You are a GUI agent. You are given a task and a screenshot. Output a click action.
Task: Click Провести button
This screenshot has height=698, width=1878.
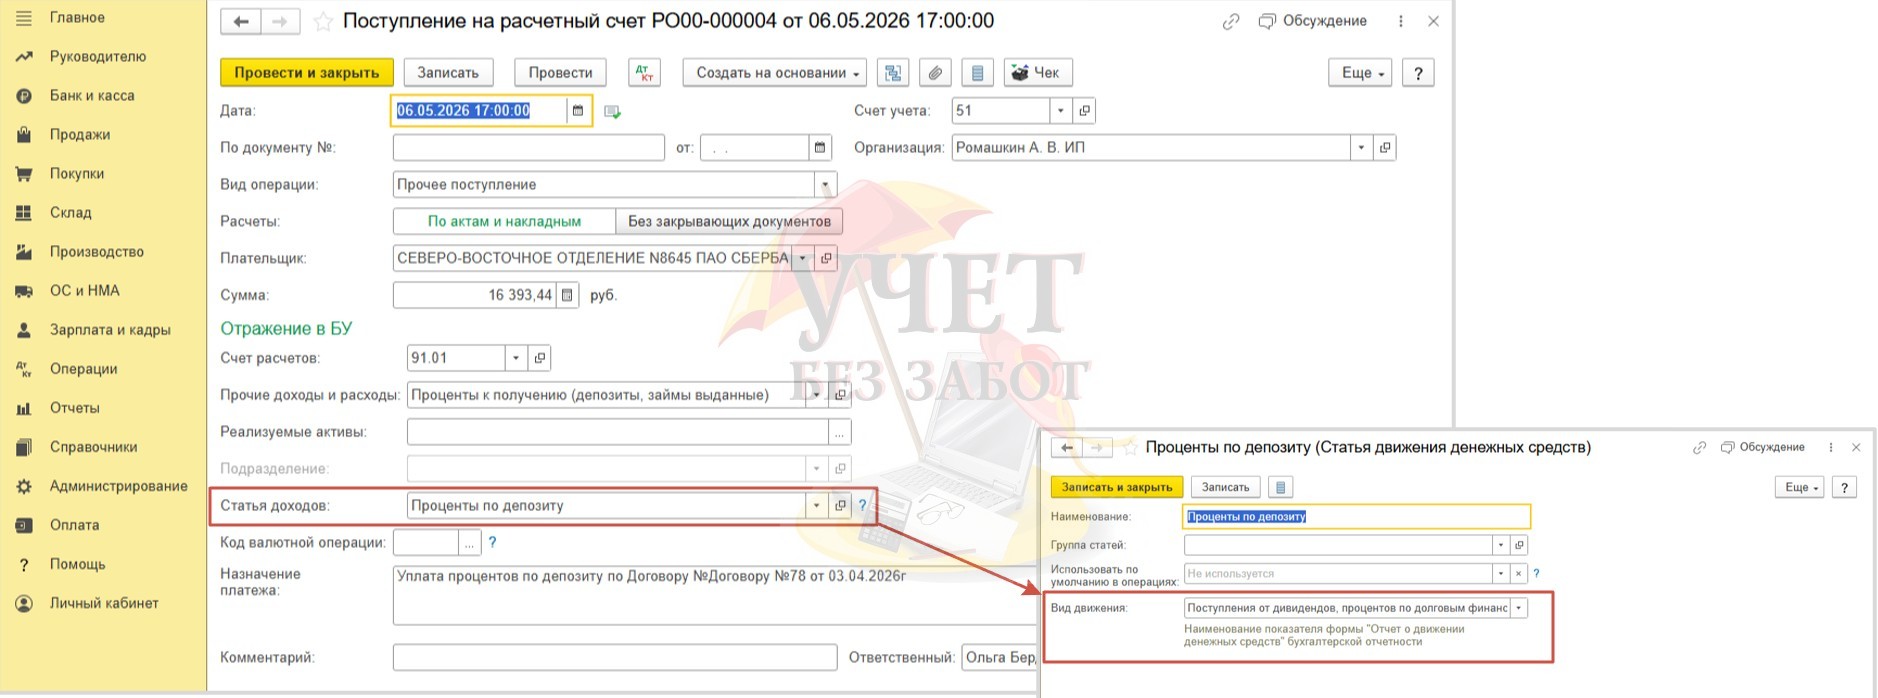[560, 73]
